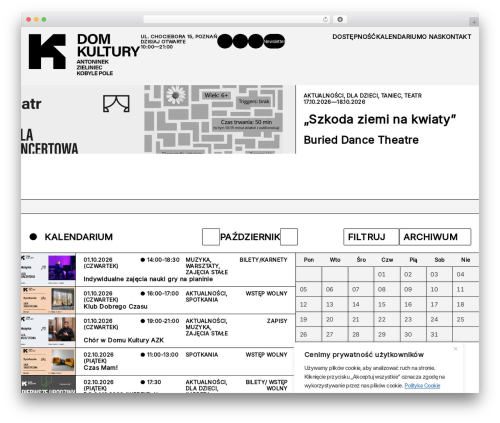Select day 31 in the calendar grid
Image resolution: width=500 pixels, height=423 pixels.
(440, 334)
